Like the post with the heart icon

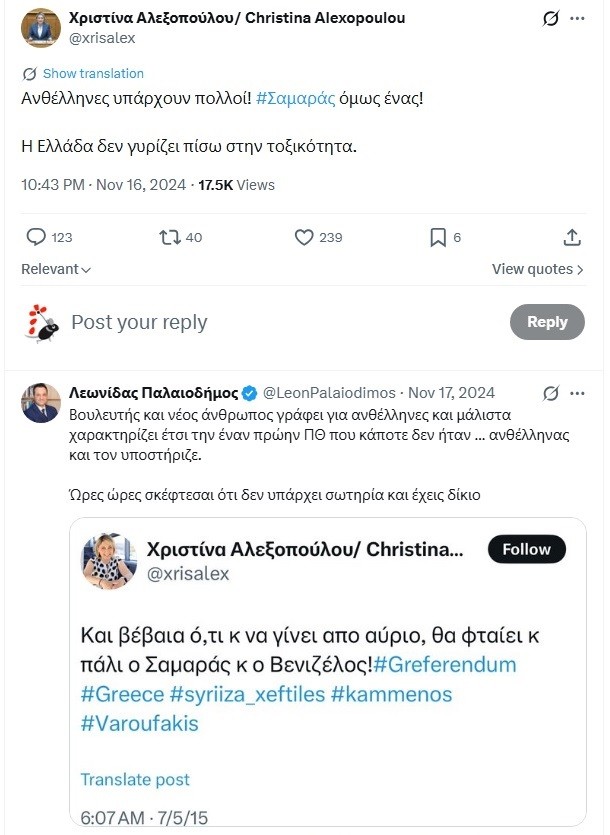point(305,237)
